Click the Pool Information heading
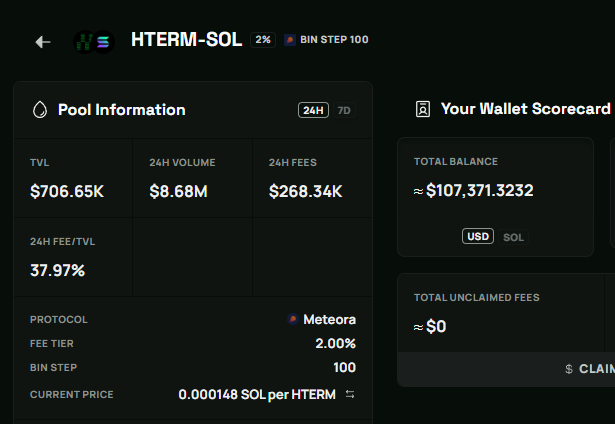This screenshot has height=424, width=615. (122, 110)
